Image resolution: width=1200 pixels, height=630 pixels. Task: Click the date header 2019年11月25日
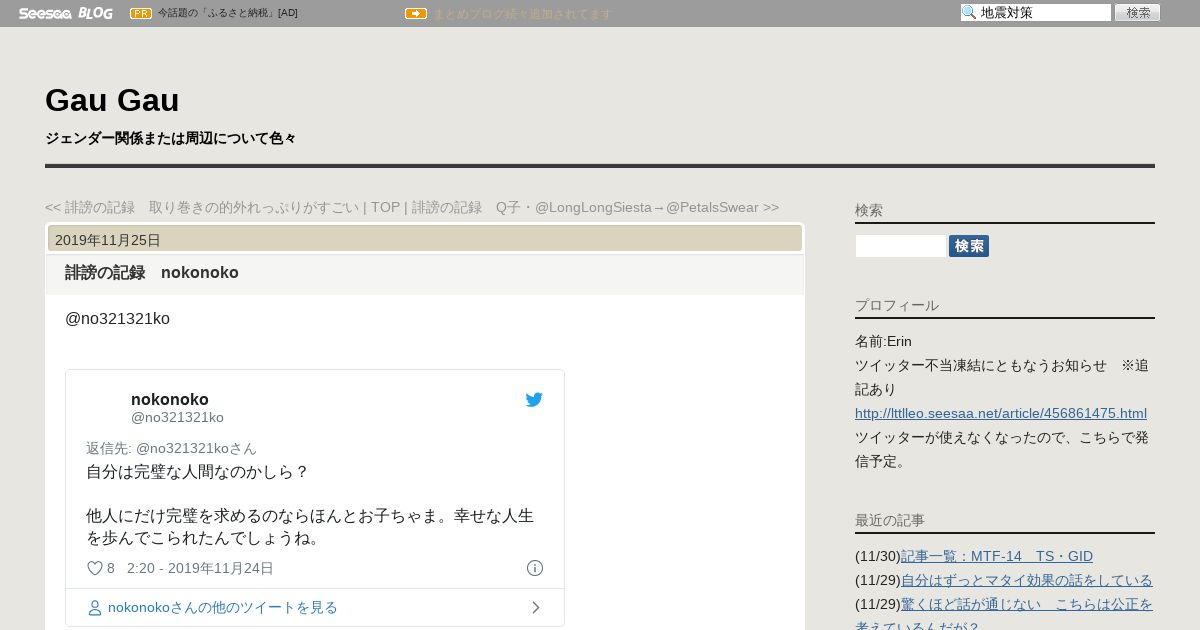point(108,240)
